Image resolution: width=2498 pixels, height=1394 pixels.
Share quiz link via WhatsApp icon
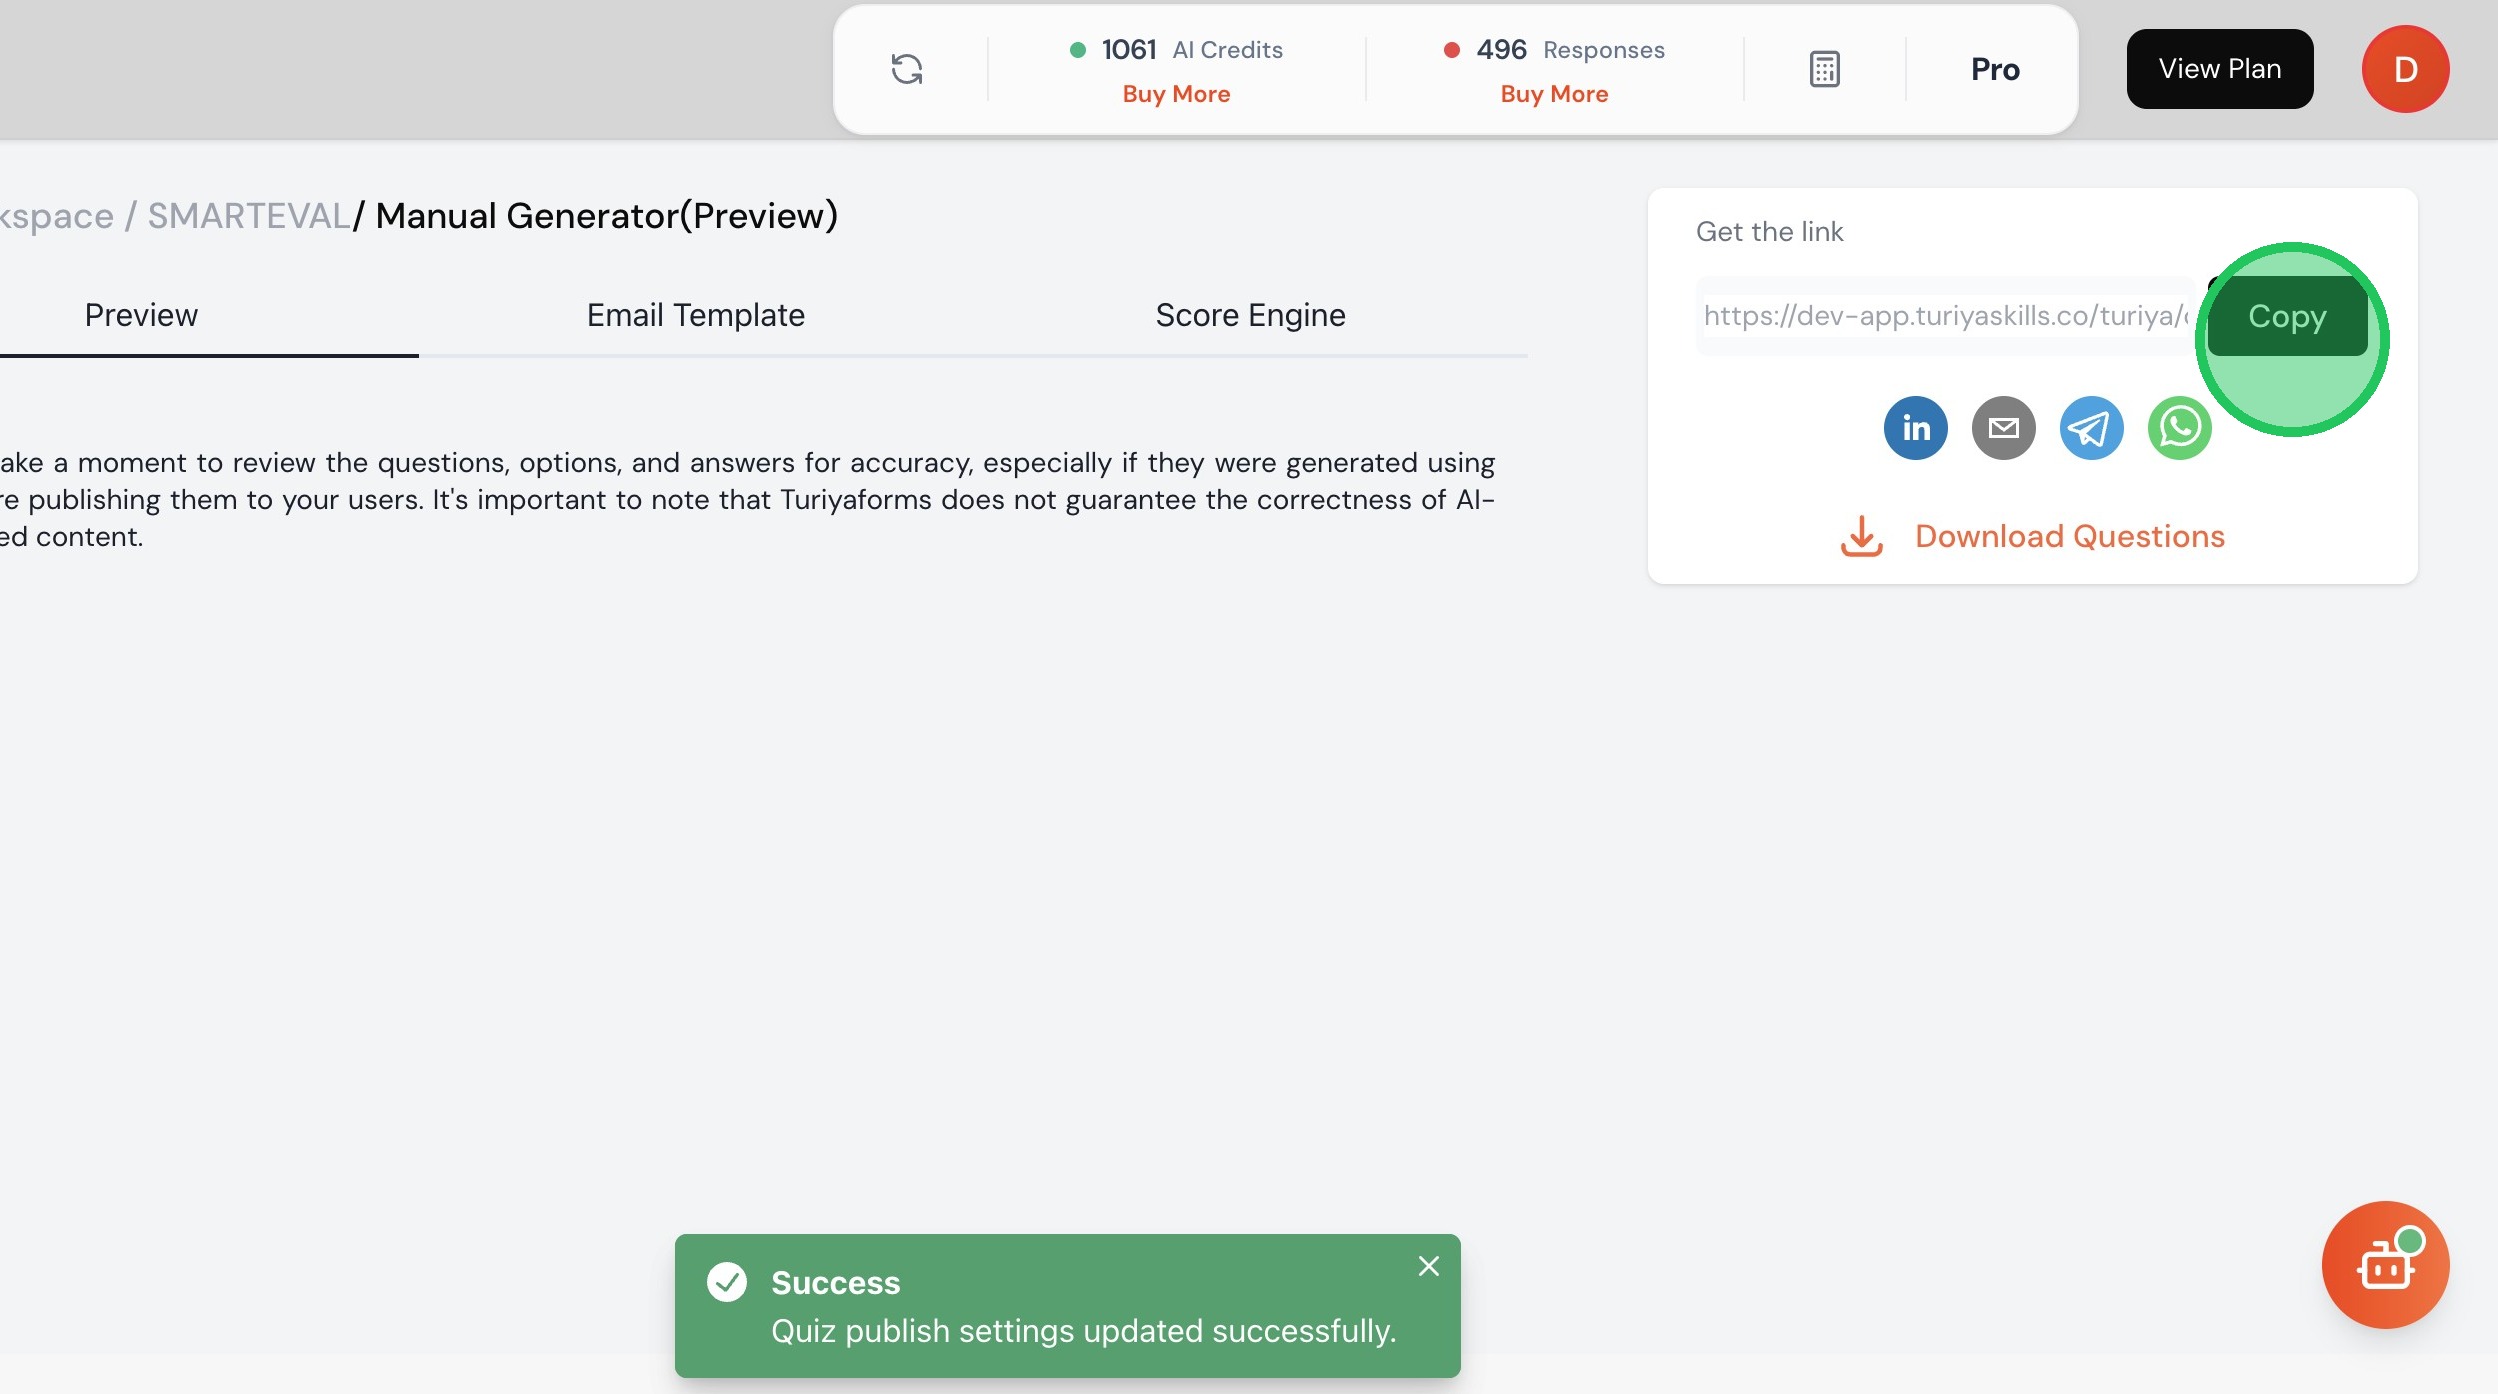[x=2179, y=428]
